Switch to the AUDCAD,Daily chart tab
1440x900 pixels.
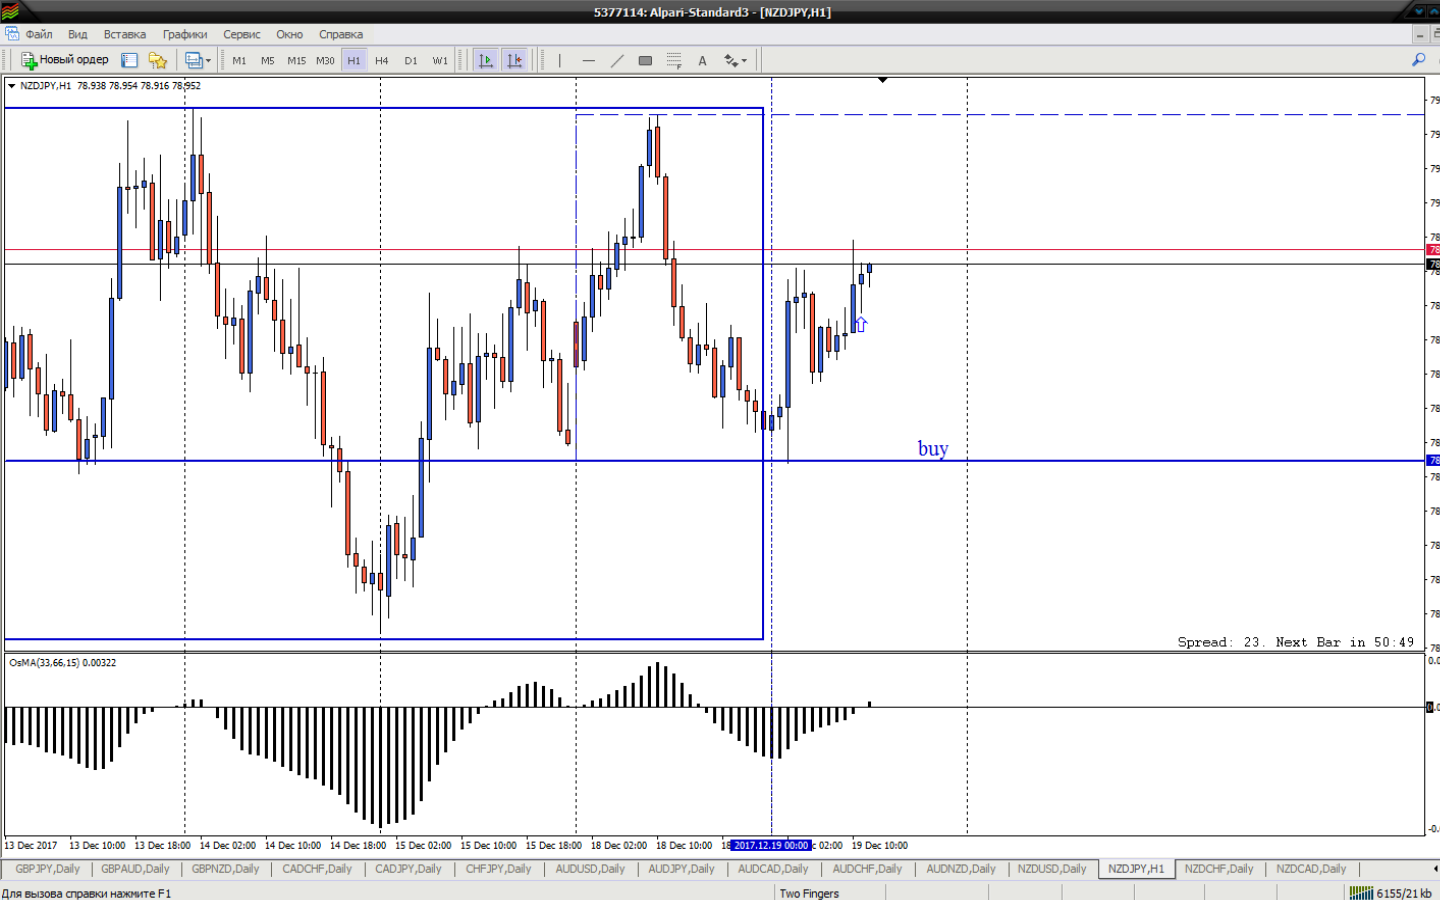pyautogui.click(x=773, y=869)
